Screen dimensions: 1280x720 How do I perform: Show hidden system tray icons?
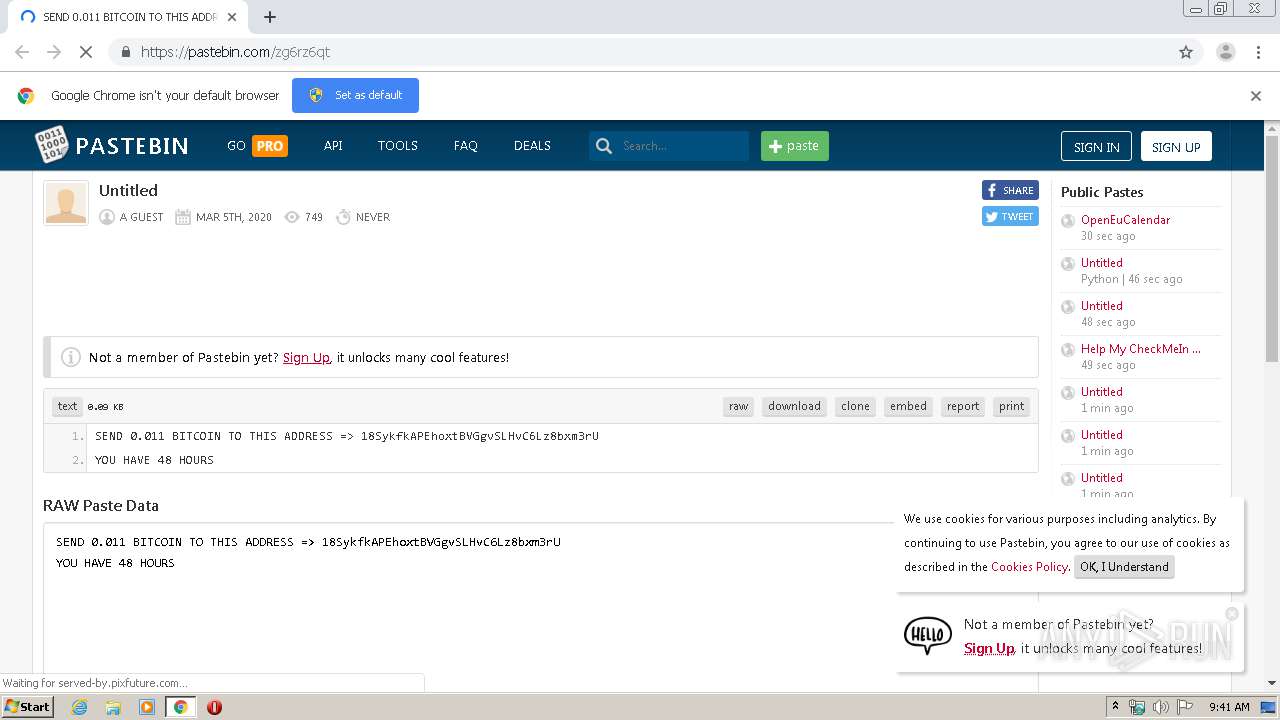coord(1116,707)
